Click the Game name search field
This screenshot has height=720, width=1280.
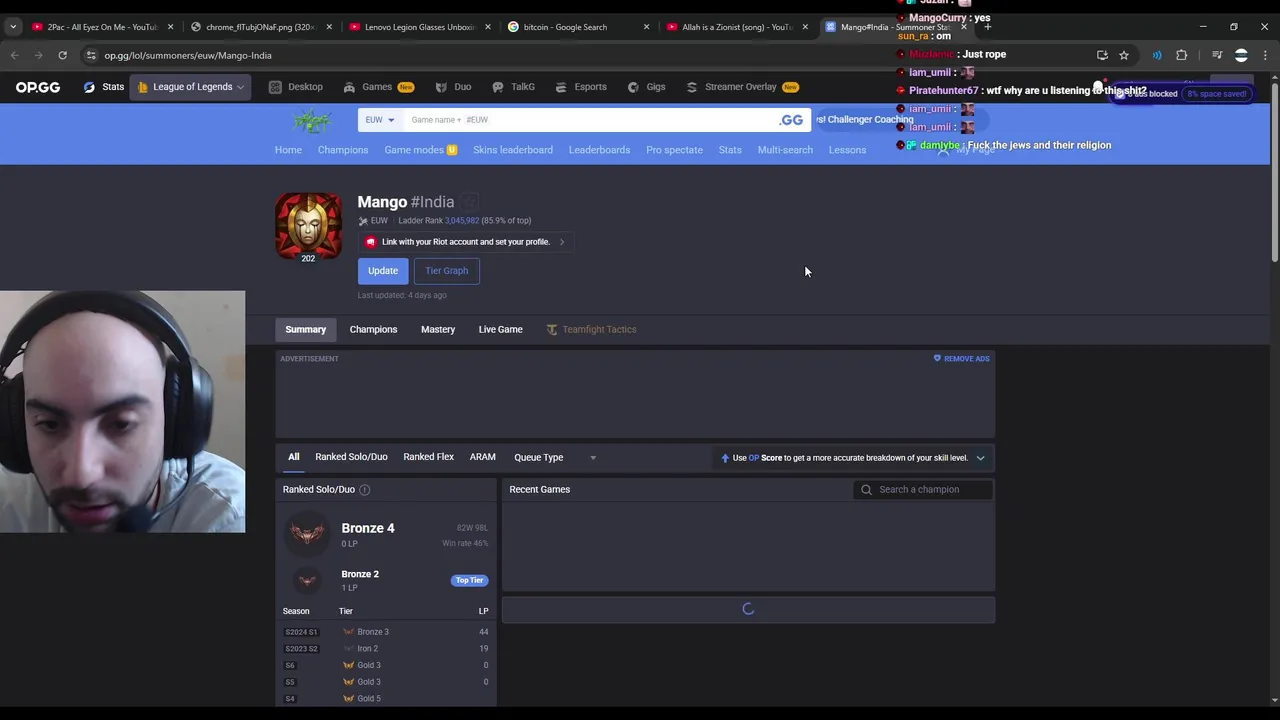point(590,120)
